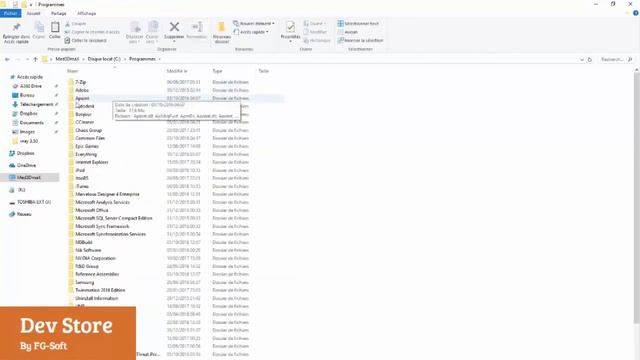This screenshot has height=360, width=640.
Task: Click the Supprimer X icon
Action: click(174, 27)
